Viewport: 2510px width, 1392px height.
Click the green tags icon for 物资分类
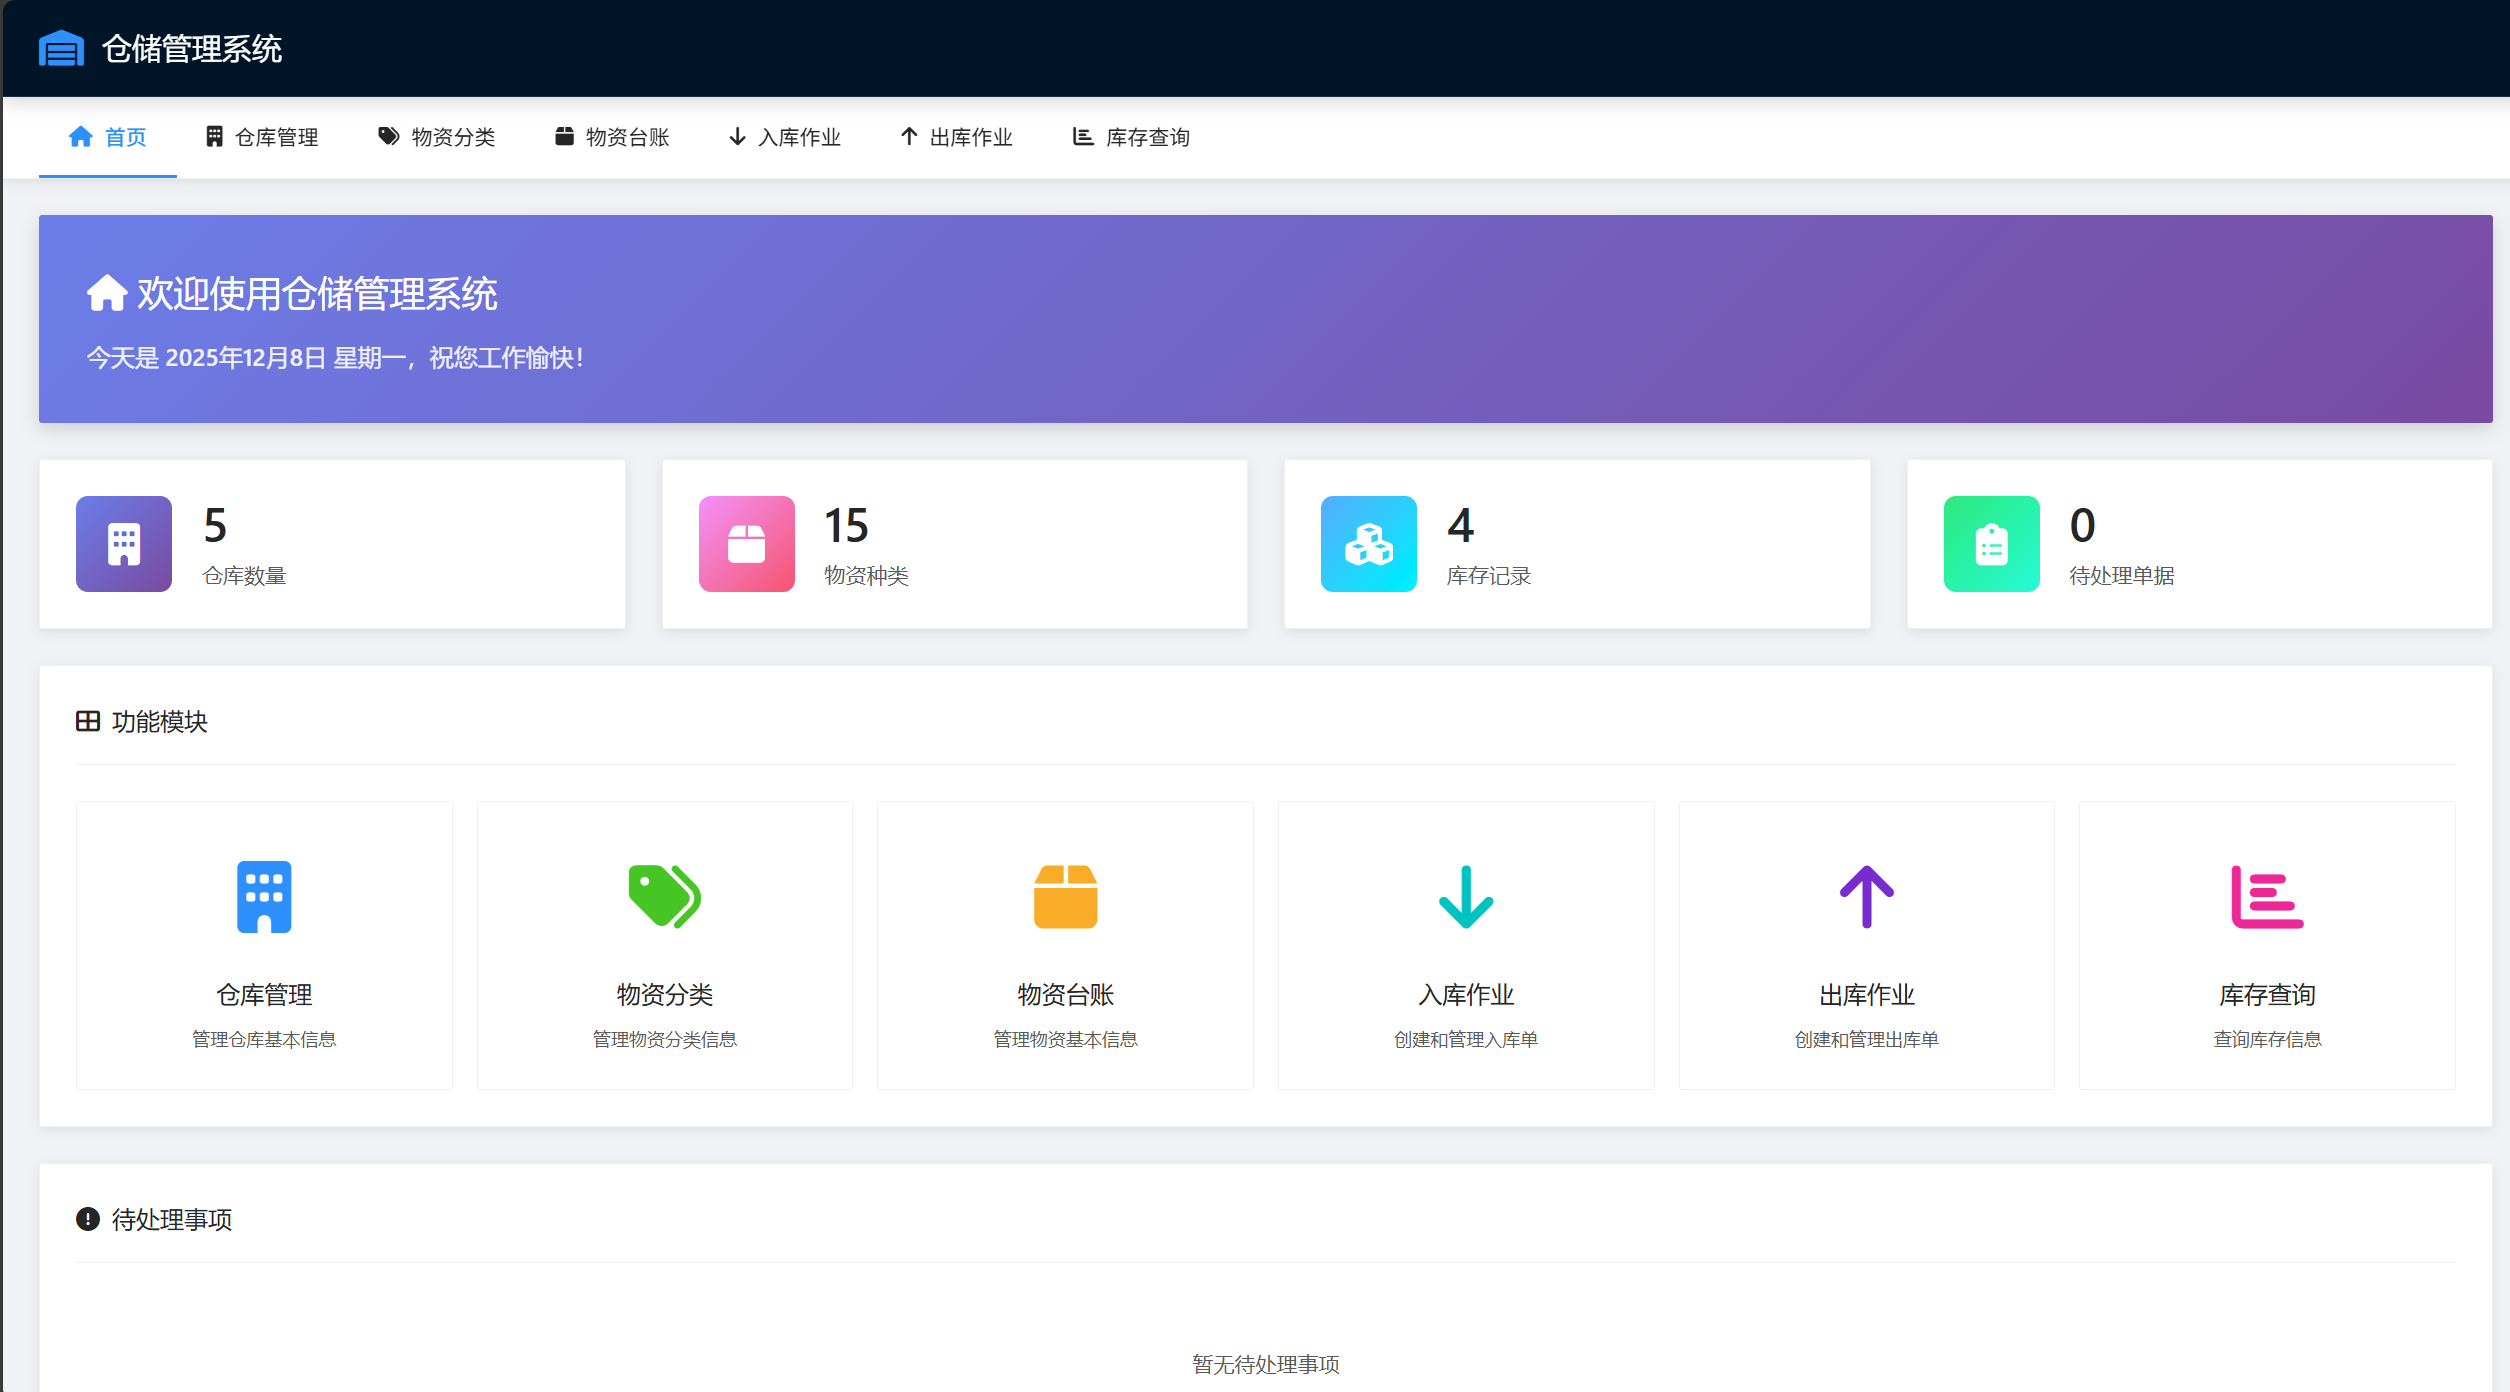point(664,896)
